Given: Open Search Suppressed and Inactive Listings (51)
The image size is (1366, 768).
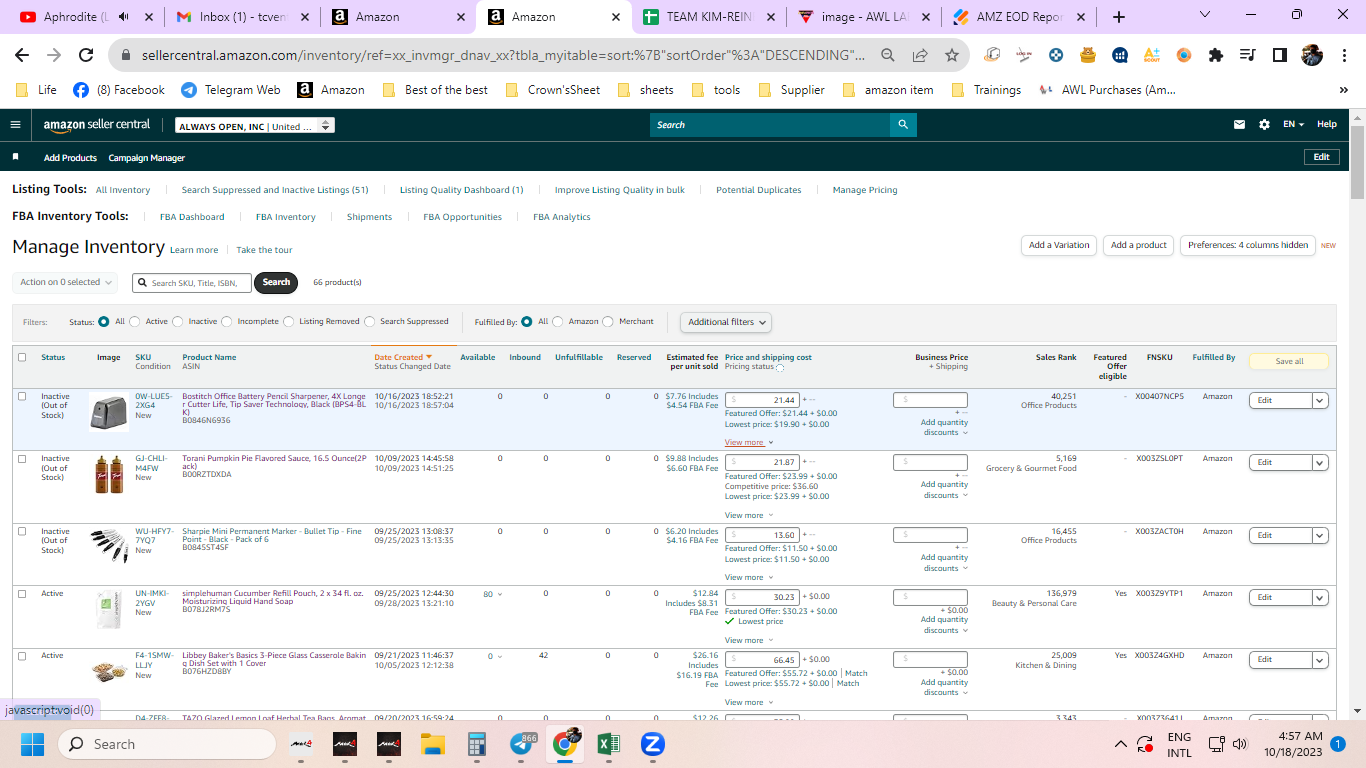Looking at the screenshot, I should click(275, 190).
